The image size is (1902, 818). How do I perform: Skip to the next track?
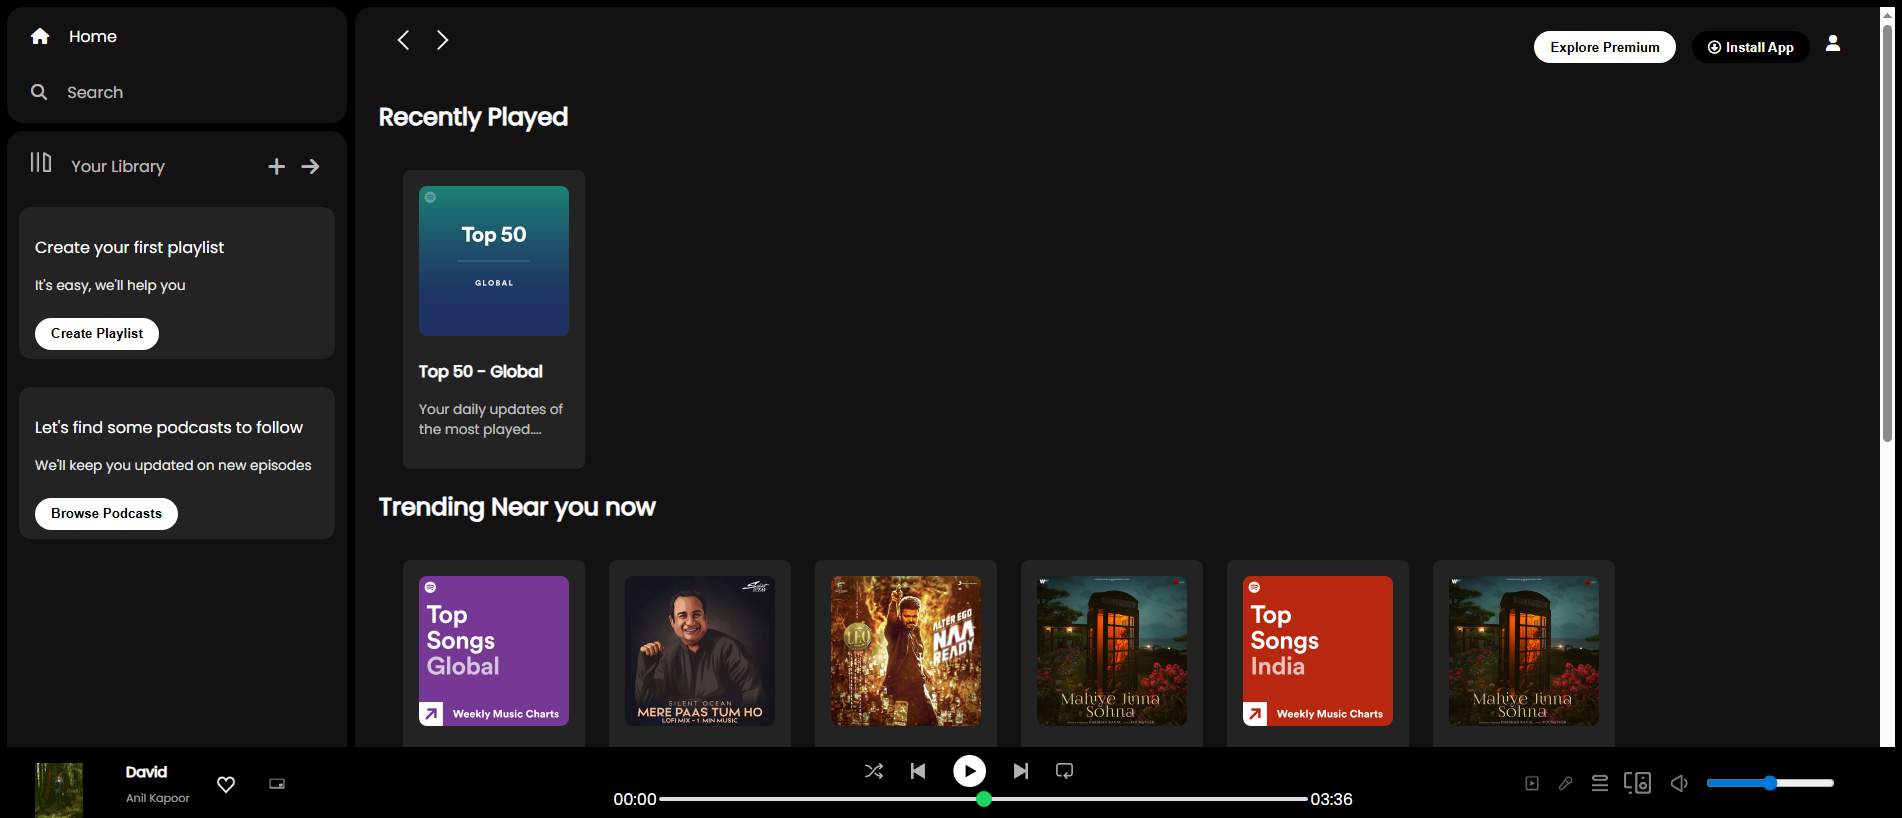pyautogui.click(x=1020, y=771)
